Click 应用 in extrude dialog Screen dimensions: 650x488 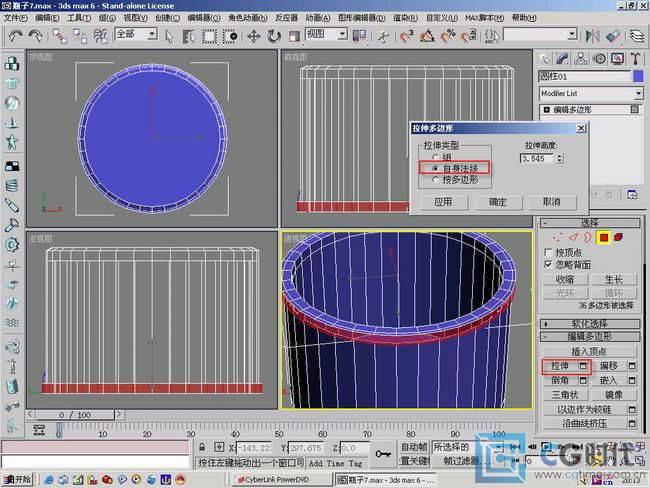[x=443, y=202]
